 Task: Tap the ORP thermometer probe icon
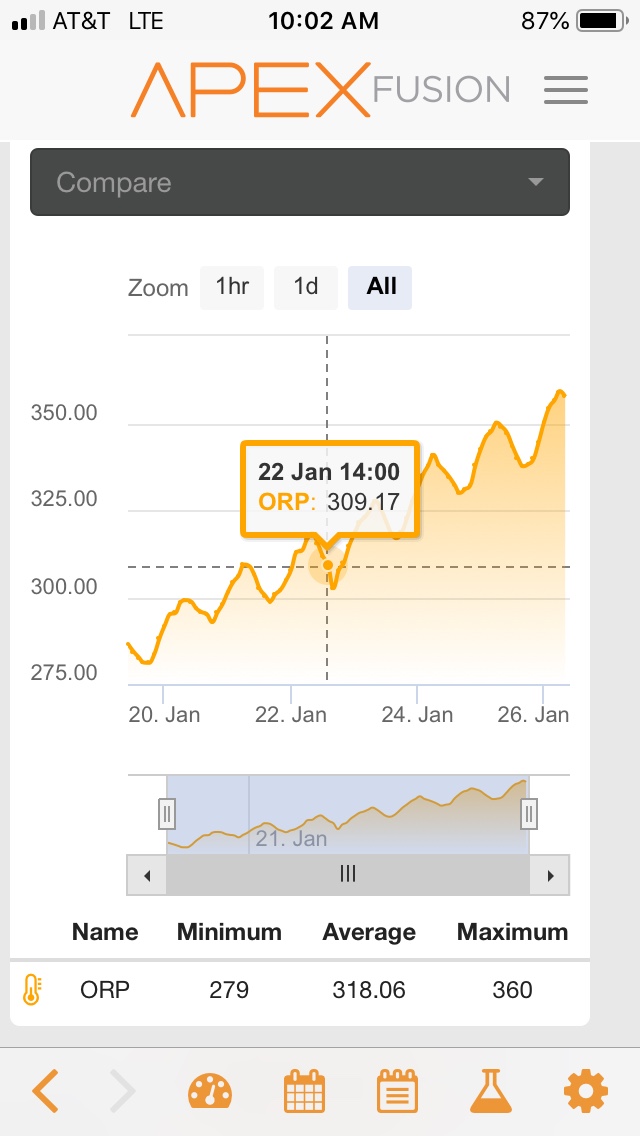(x=32, y=990)
